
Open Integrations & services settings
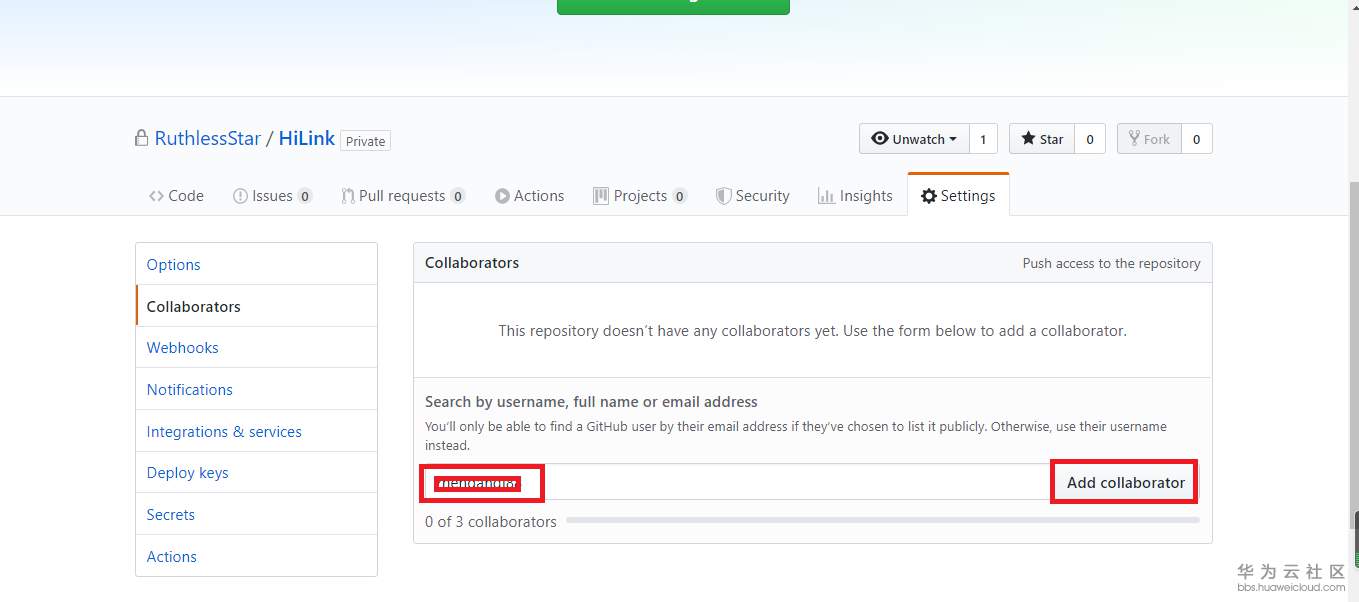tap(224, 432)
